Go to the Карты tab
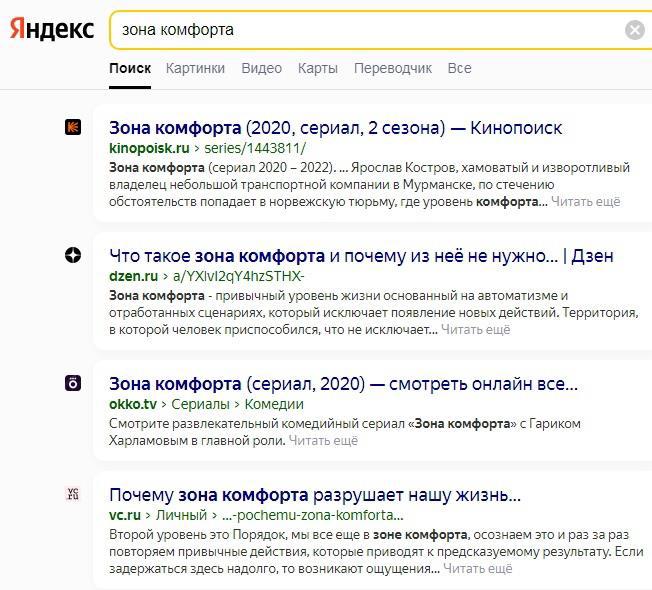This screenshot has height=590, width=652. pyautogui.click(x=317, y=68)
